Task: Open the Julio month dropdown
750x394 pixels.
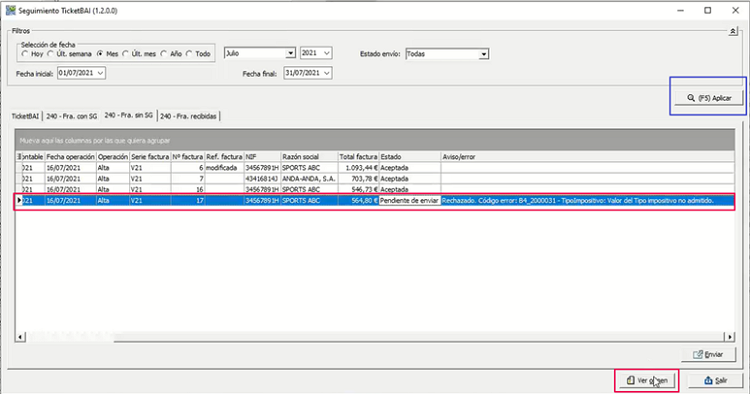Action: click(x=290, y=53)
